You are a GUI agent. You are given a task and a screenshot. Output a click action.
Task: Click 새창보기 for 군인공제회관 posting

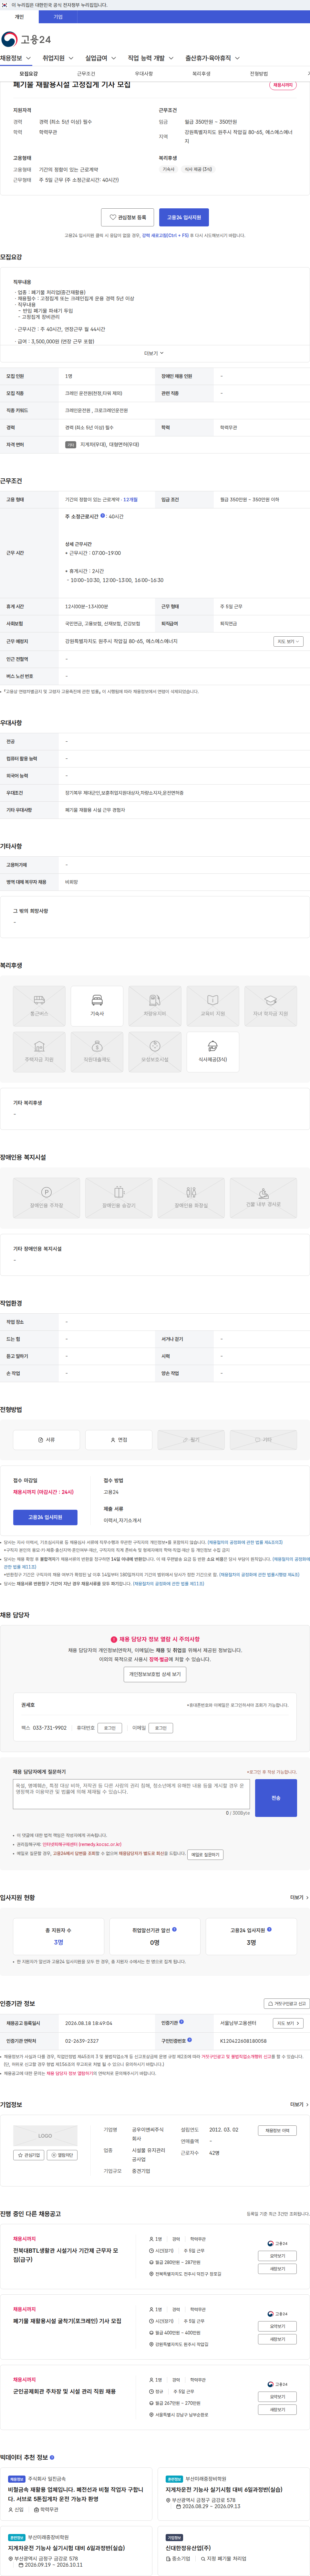[x=277, y=2410]
